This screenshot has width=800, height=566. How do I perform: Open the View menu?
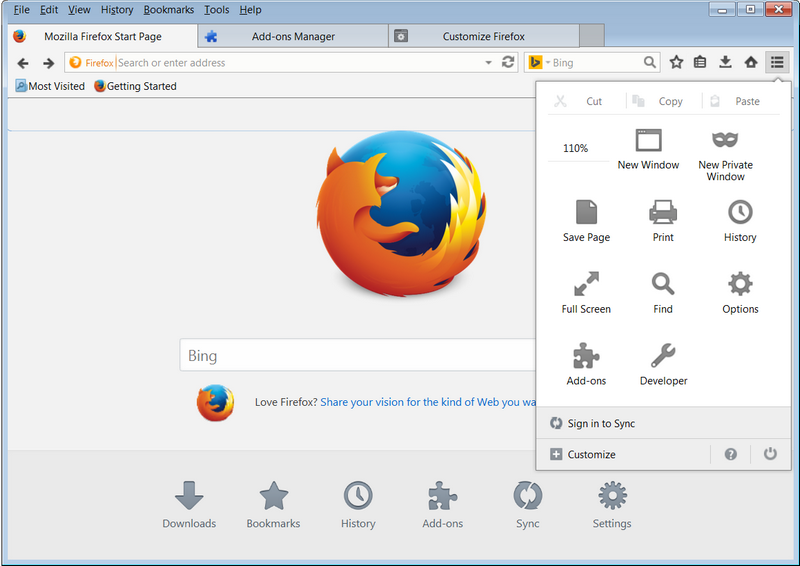(x=79, y=10)
